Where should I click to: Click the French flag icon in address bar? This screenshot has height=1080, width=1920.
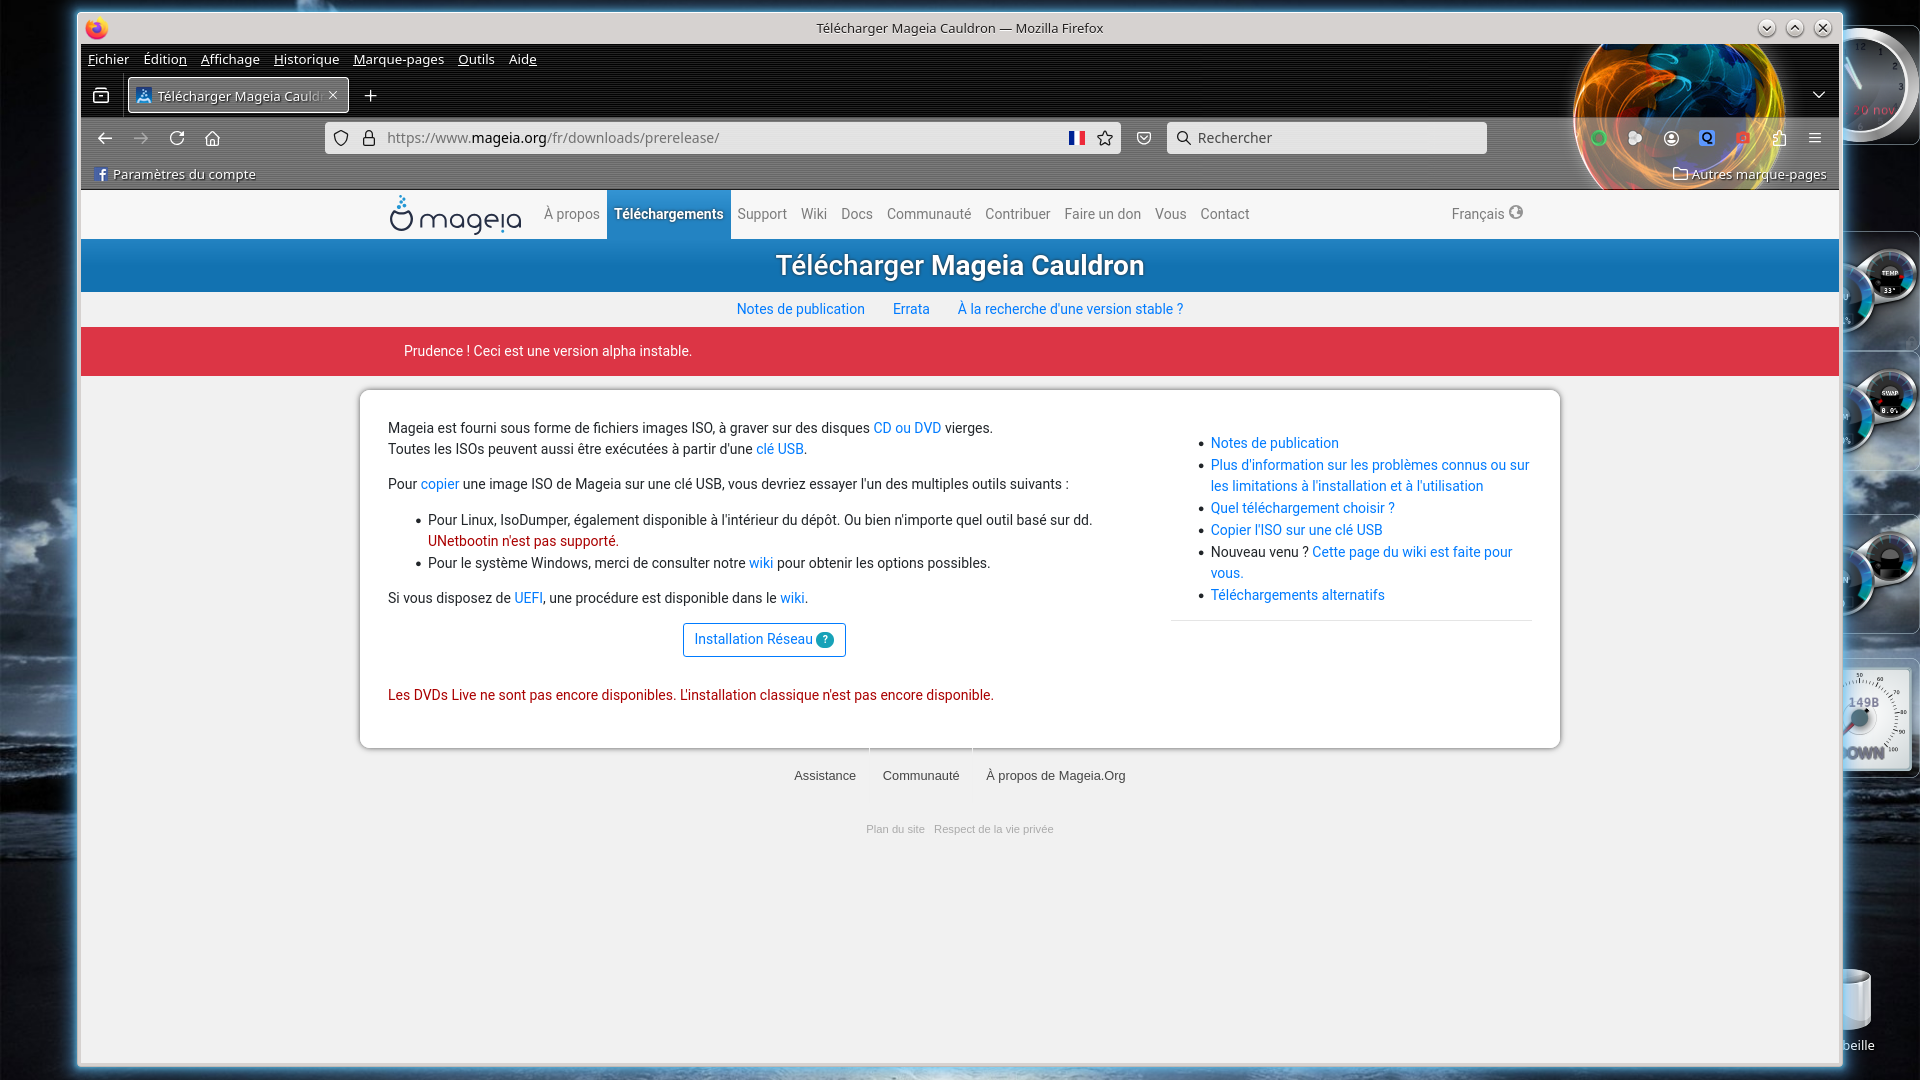pyautogui.click(x=1077, y=138)
